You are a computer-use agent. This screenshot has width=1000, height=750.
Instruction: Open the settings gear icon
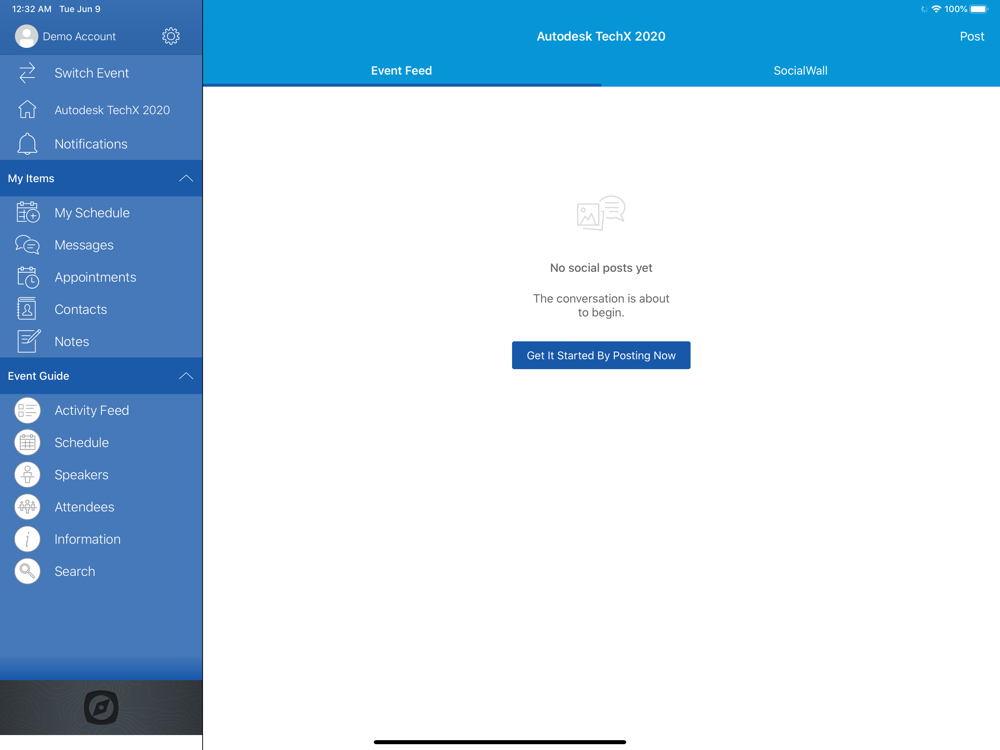(170, 36)
